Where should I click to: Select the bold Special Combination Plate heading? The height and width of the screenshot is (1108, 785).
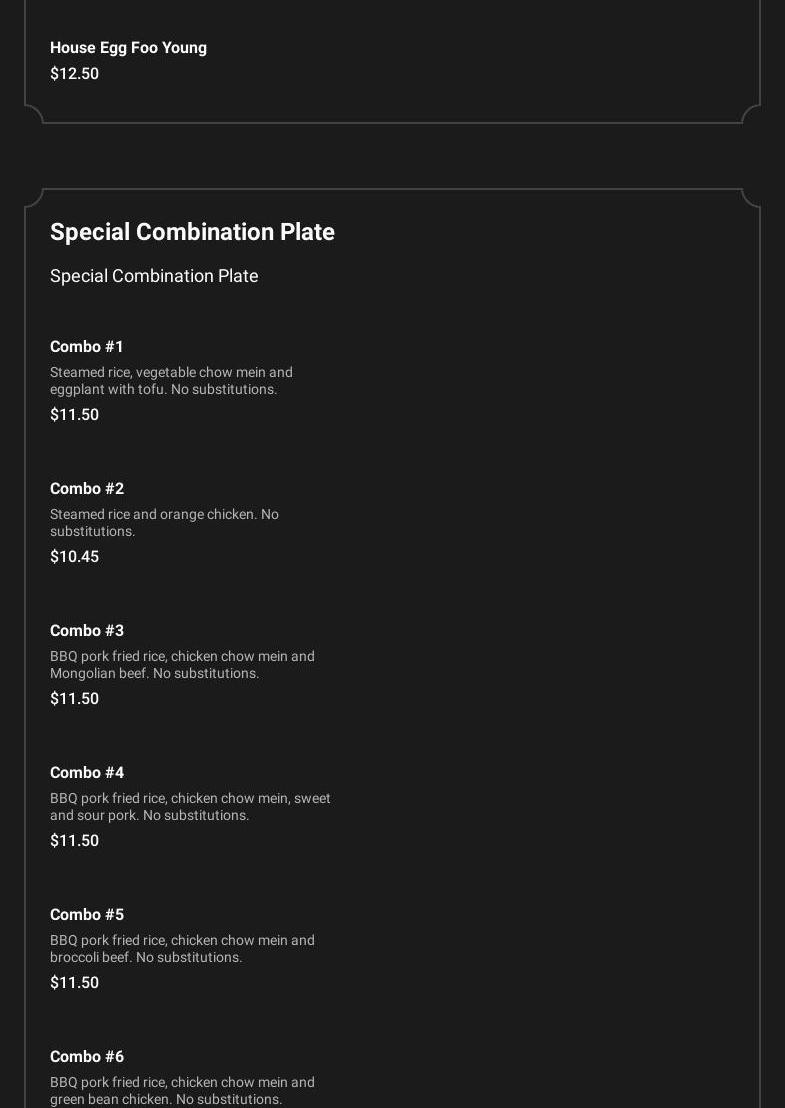point(192,232)
